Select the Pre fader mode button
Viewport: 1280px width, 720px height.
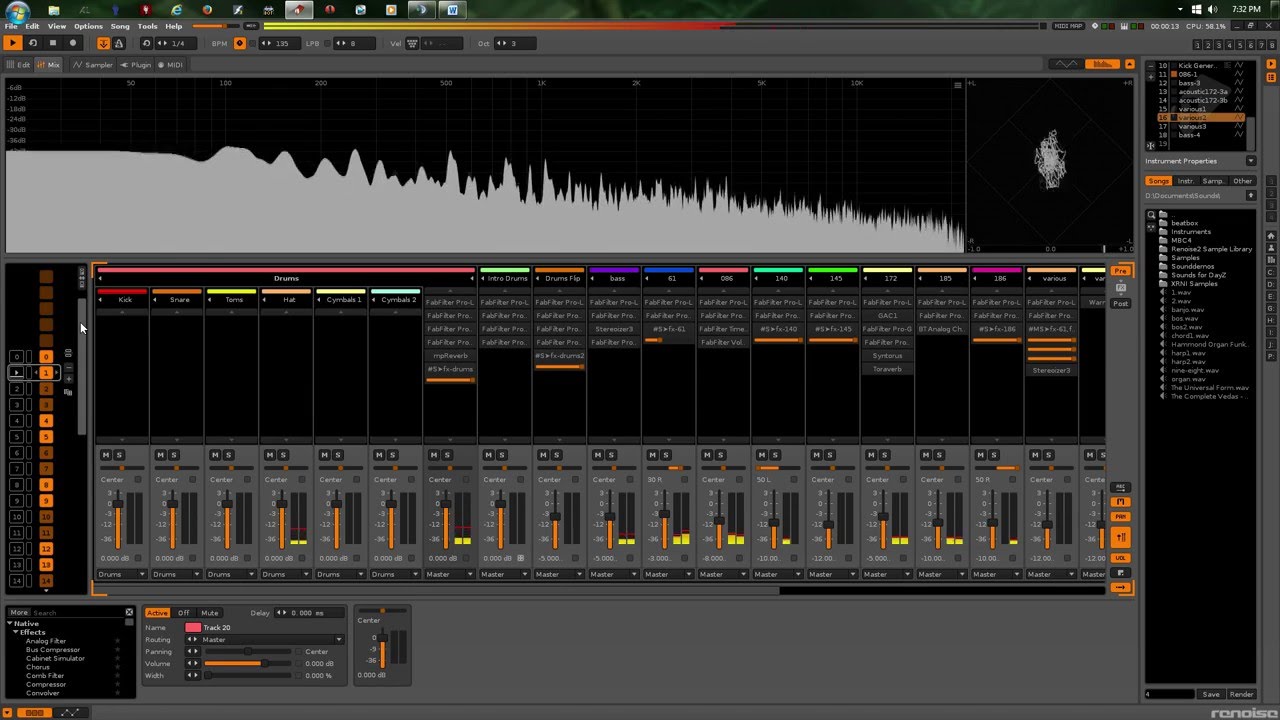1120,271
